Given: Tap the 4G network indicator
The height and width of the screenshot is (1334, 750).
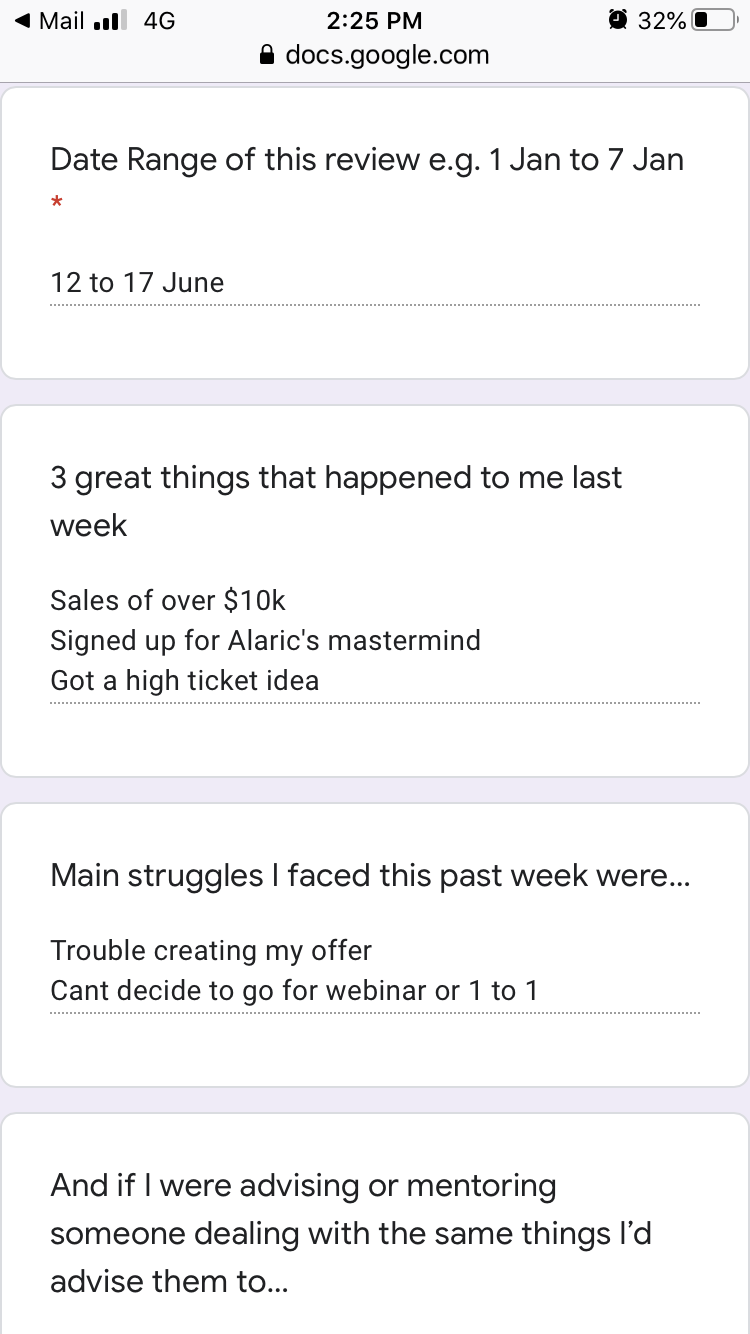Looking at the screenshot, I should click(x=159, y=21).
